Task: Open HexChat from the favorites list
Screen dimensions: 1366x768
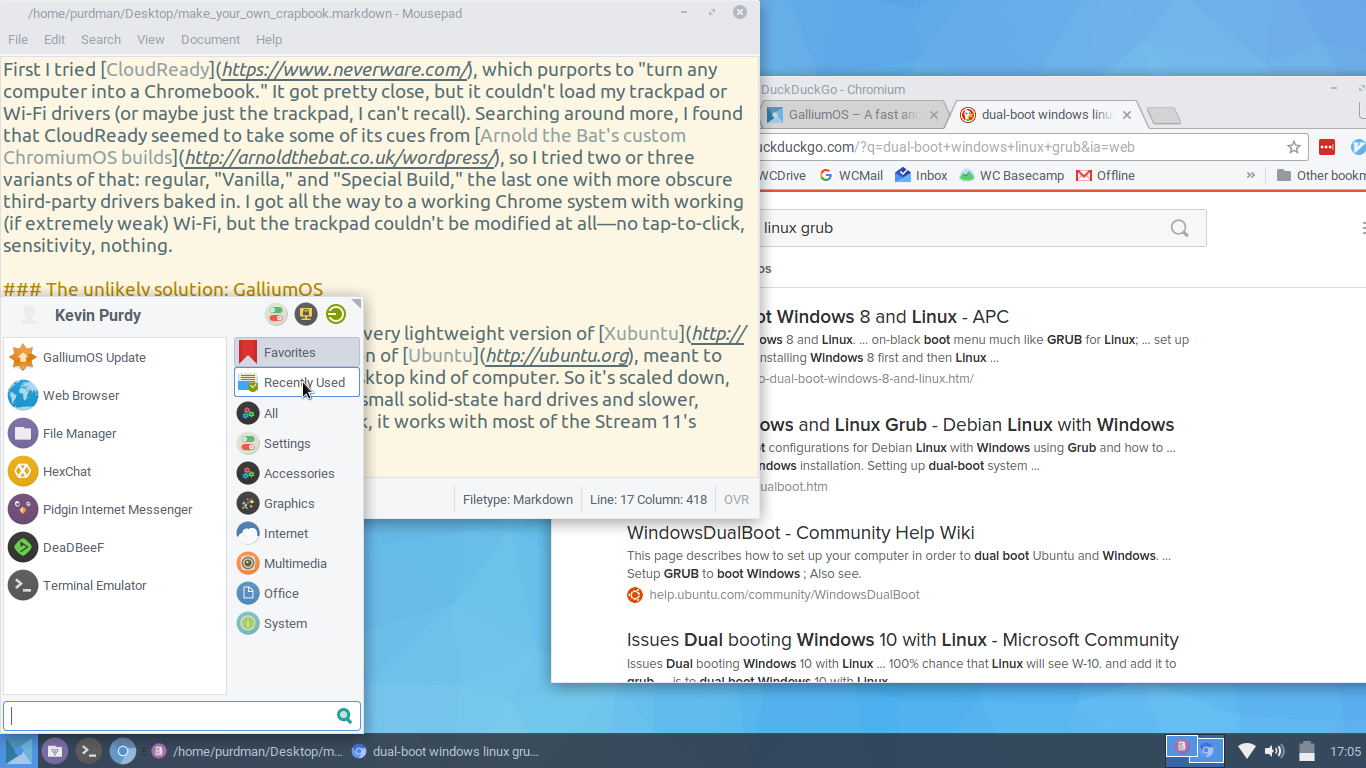Action: coord(115,471)
